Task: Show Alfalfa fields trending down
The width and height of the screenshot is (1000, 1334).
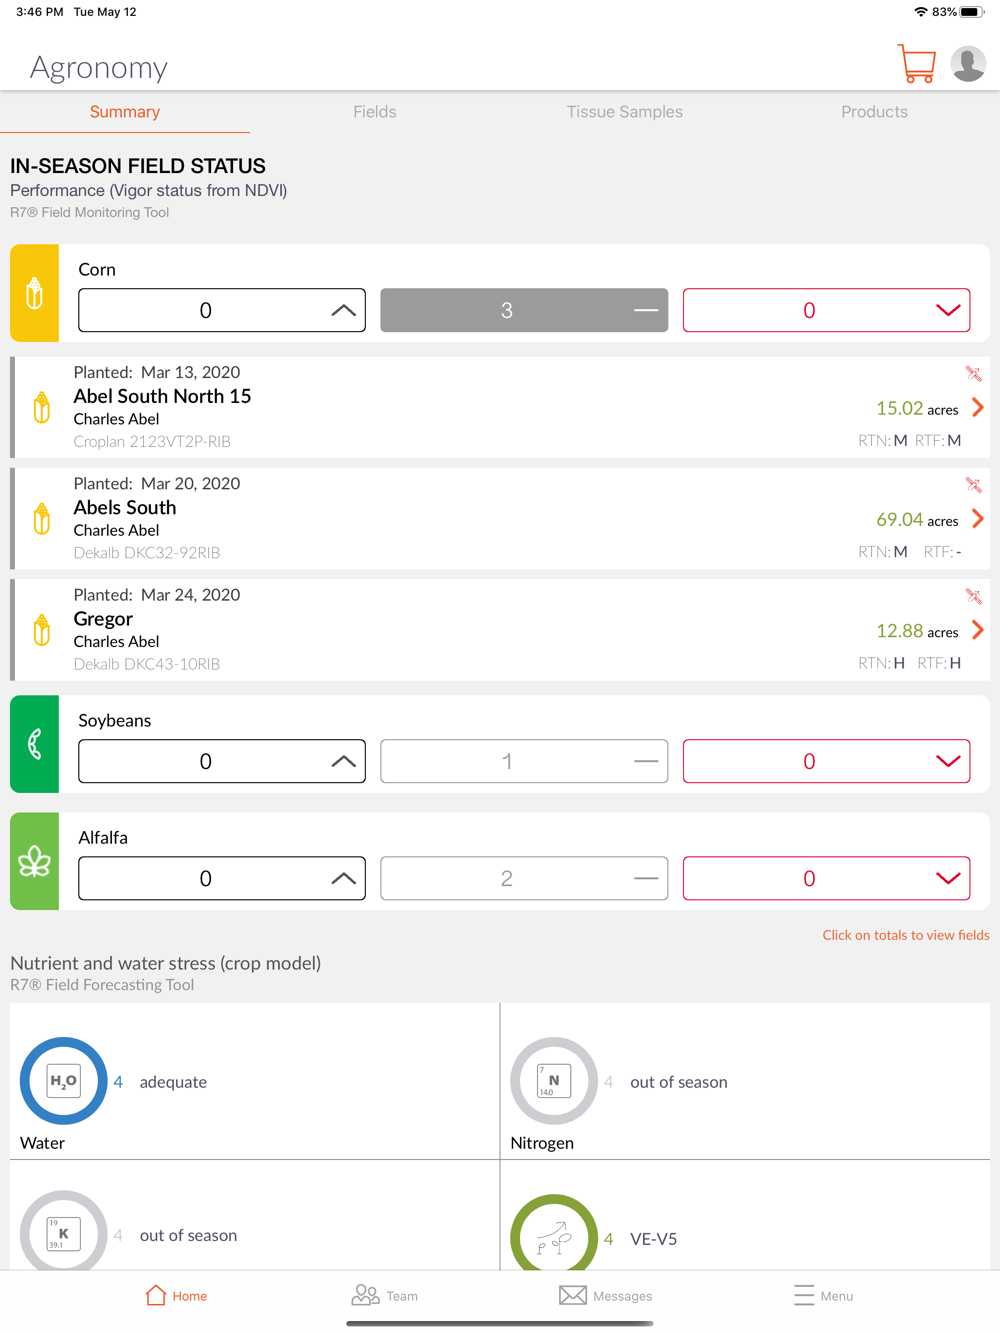Action: (x=826, y=878)
